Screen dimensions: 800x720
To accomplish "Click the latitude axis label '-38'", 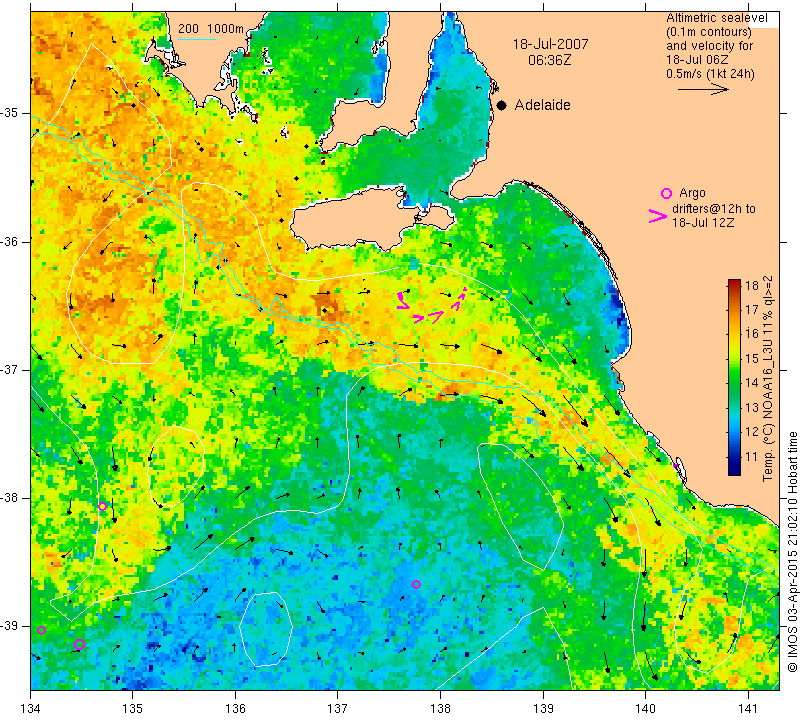I will [10, 498].
